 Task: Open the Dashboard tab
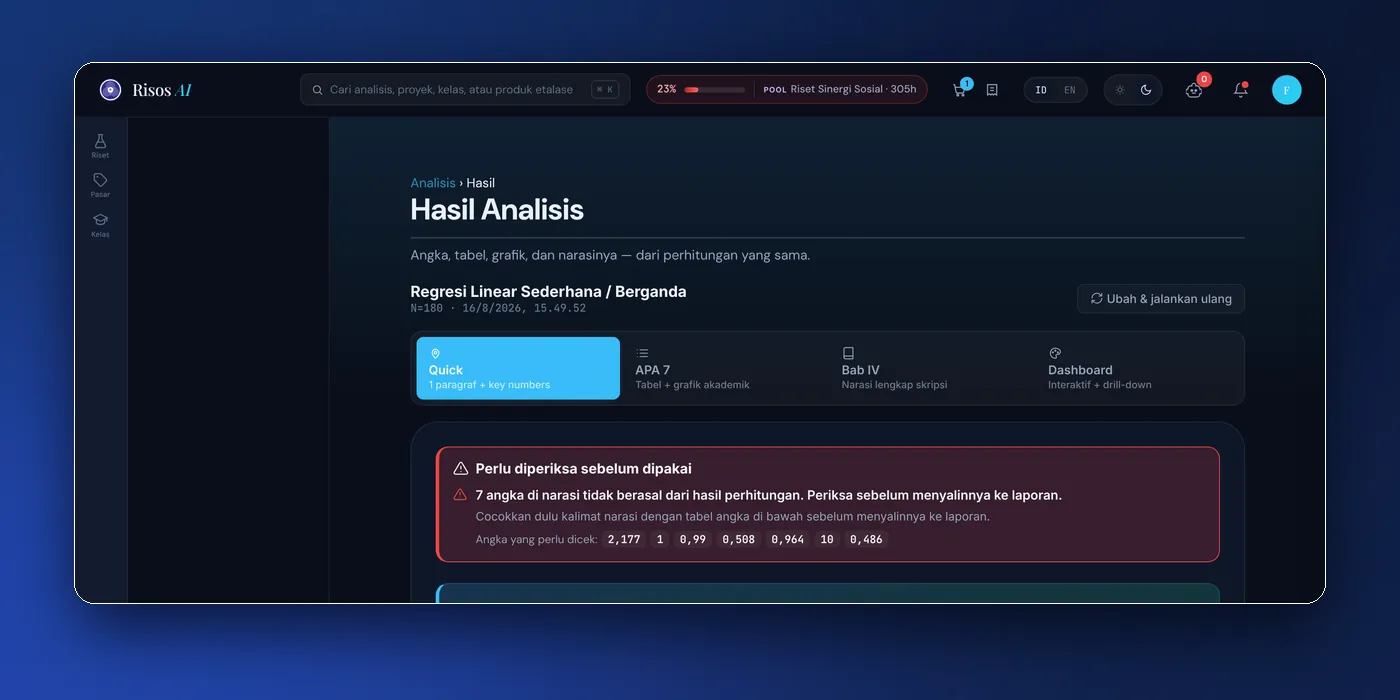click(x=1138, y=368)
